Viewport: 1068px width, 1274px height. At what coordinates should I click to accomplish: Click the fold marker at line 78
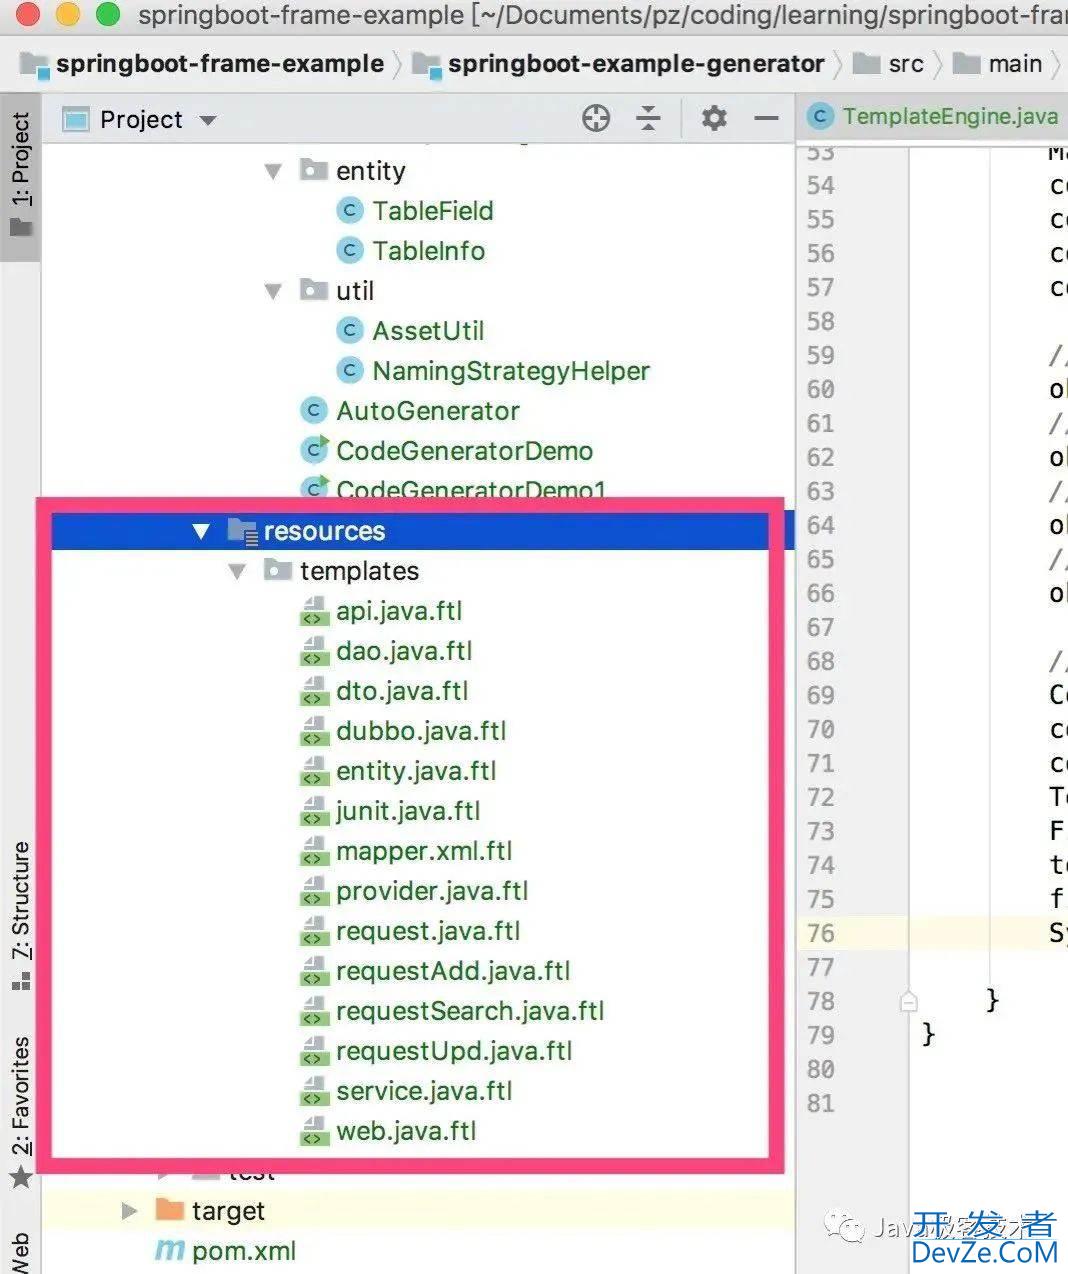tap(908, 1001)
